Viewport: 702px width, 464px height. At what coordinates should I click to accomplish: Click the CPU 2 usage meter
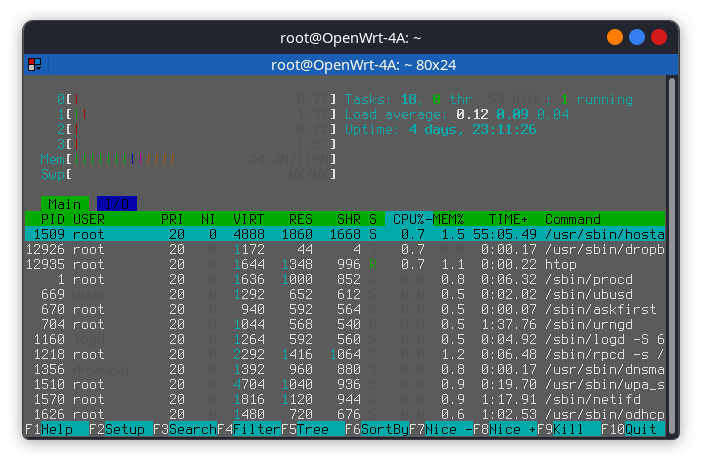click(197, 129)
